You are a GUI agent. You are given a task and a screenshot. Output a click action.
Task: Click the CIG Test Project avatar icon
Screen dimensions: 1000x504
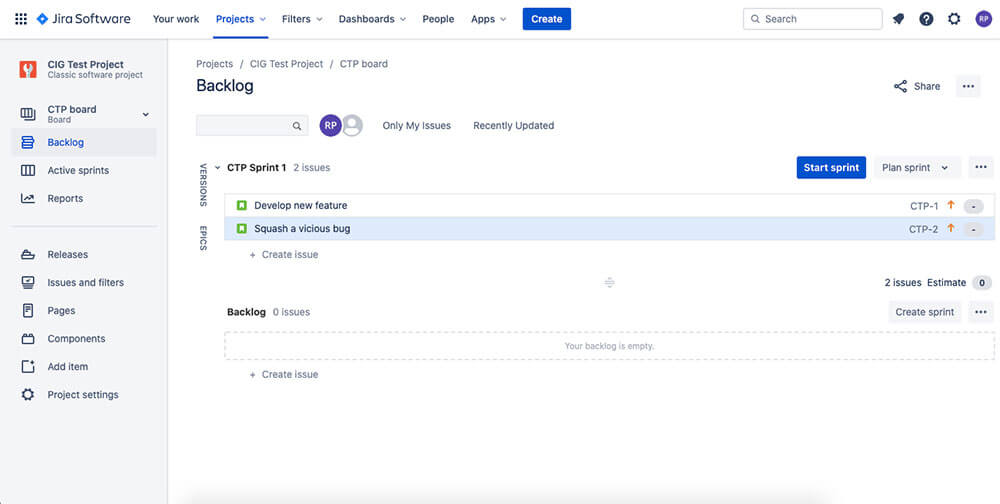click(28, 69)
